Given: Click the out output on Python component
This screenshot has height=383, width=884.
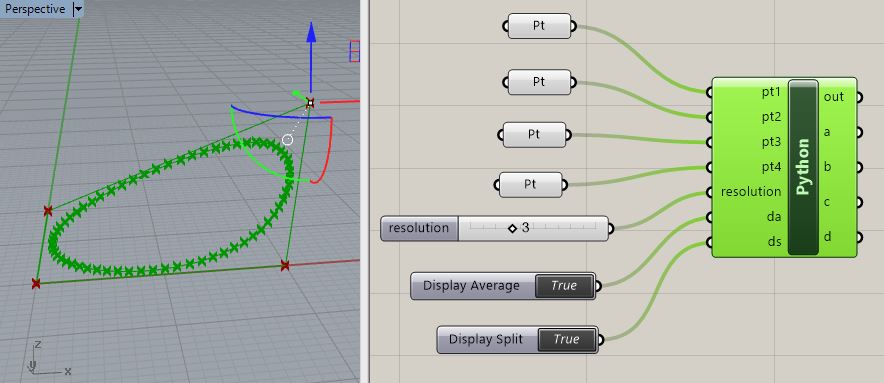Looking at the screenshot, I should click(833, 97).
